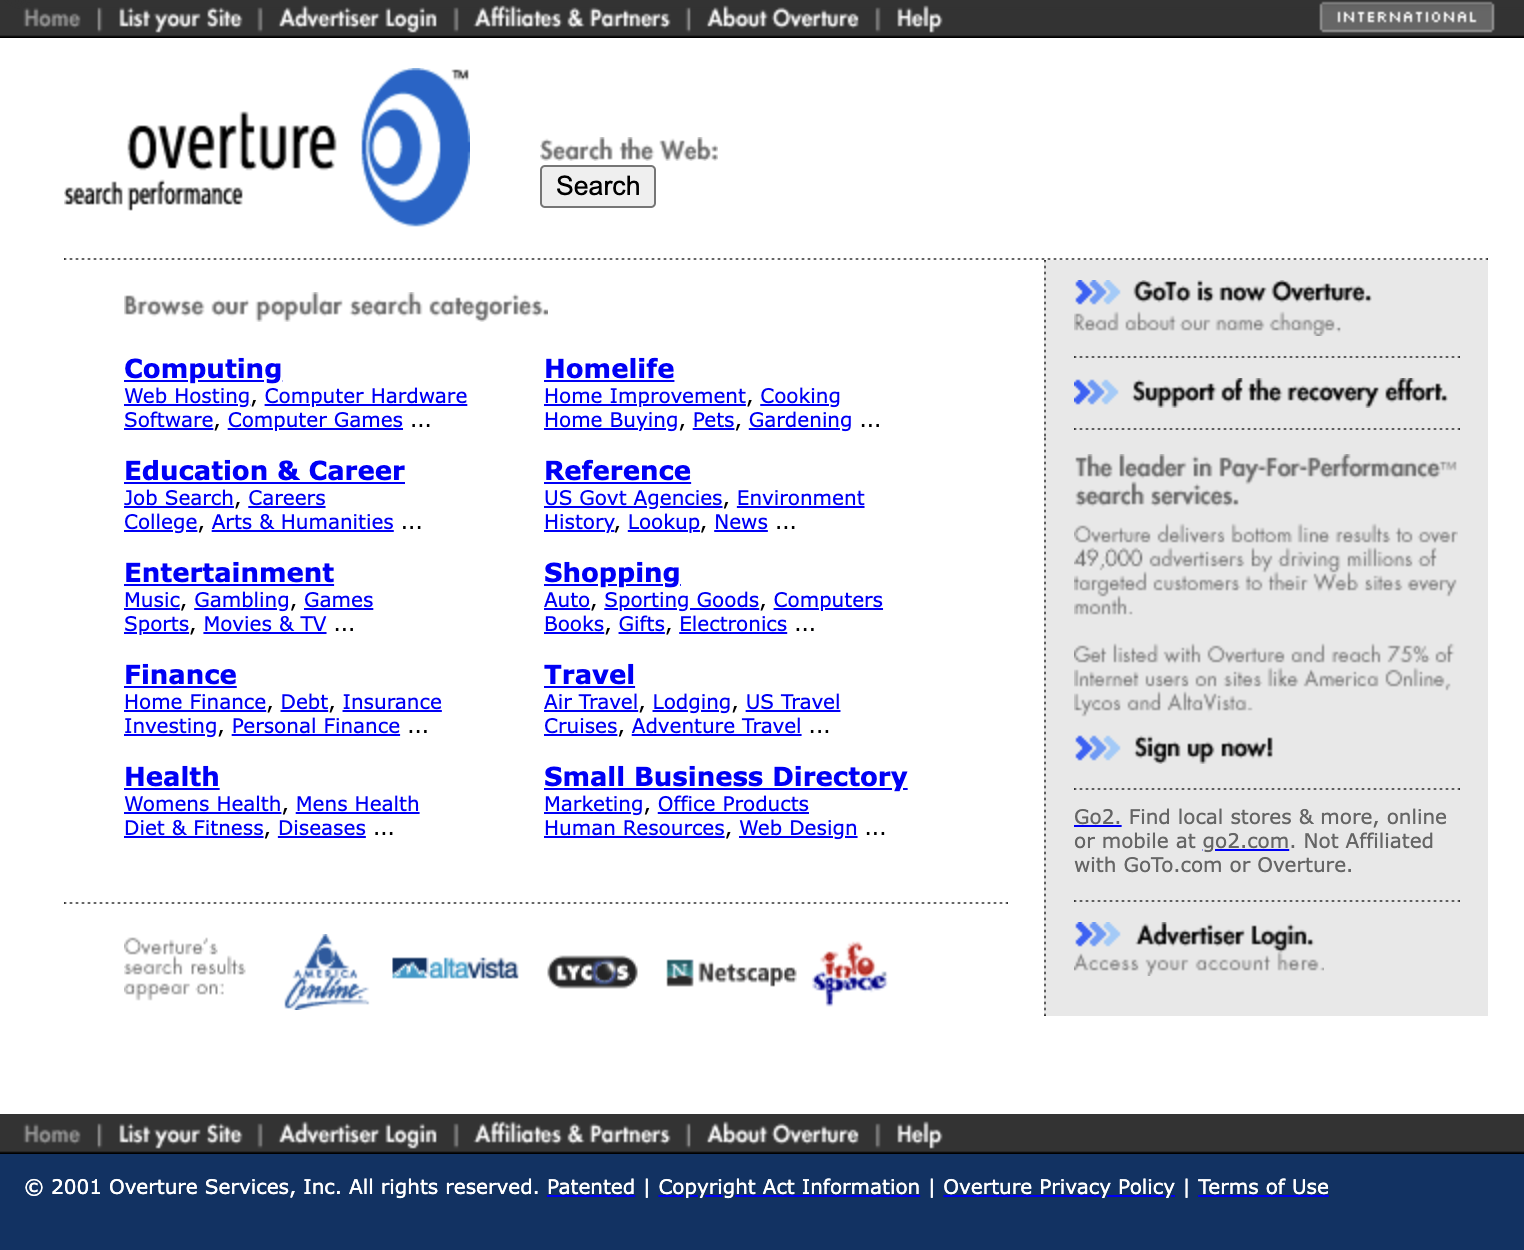
Task: Open Help in the top navigation bar
Action: tap(919, 18)
